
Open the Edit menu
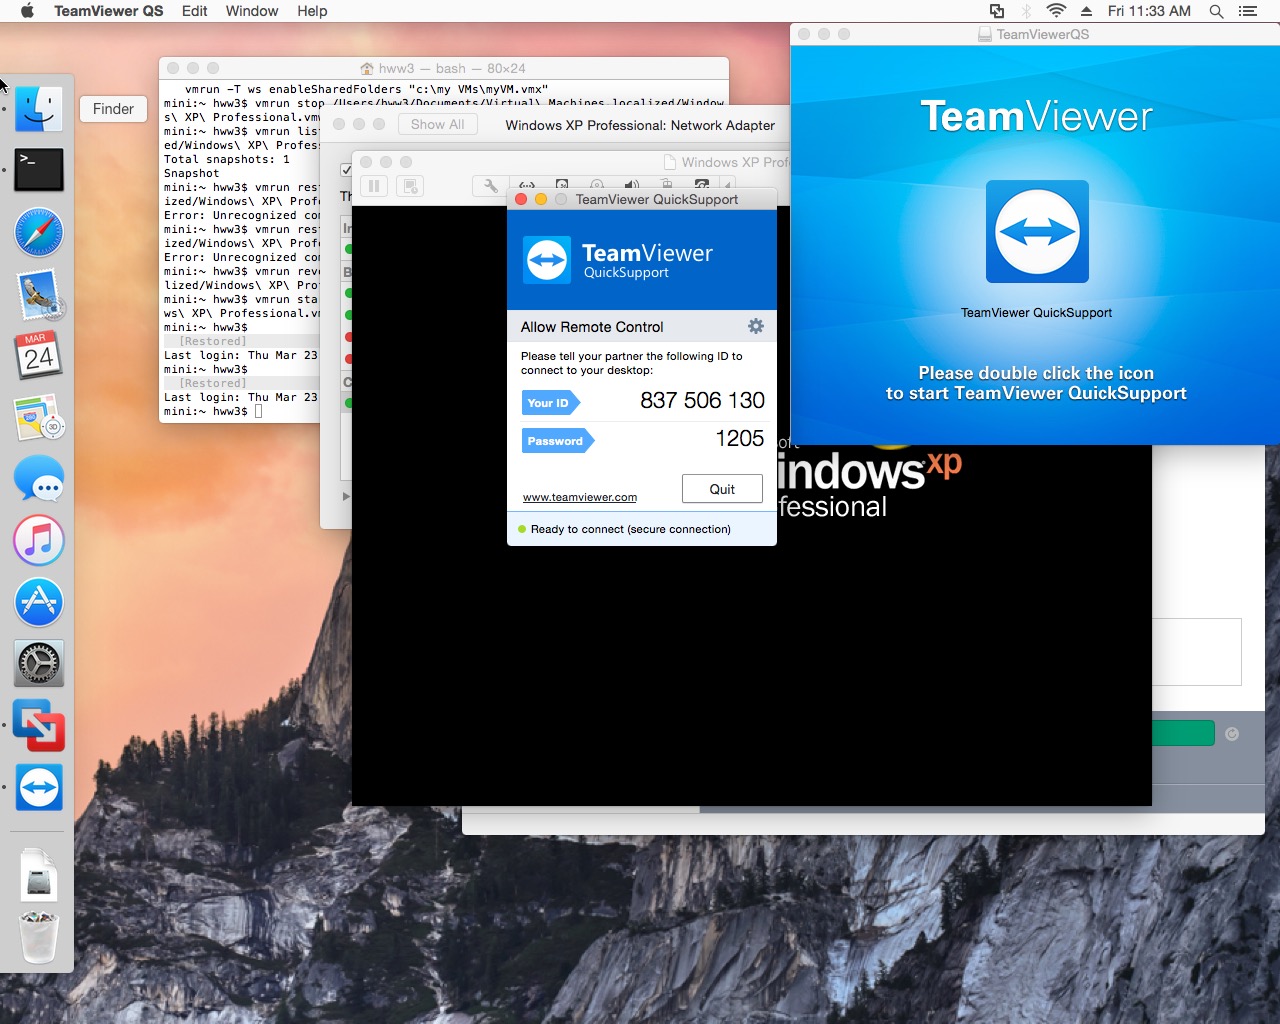(194, 11)
